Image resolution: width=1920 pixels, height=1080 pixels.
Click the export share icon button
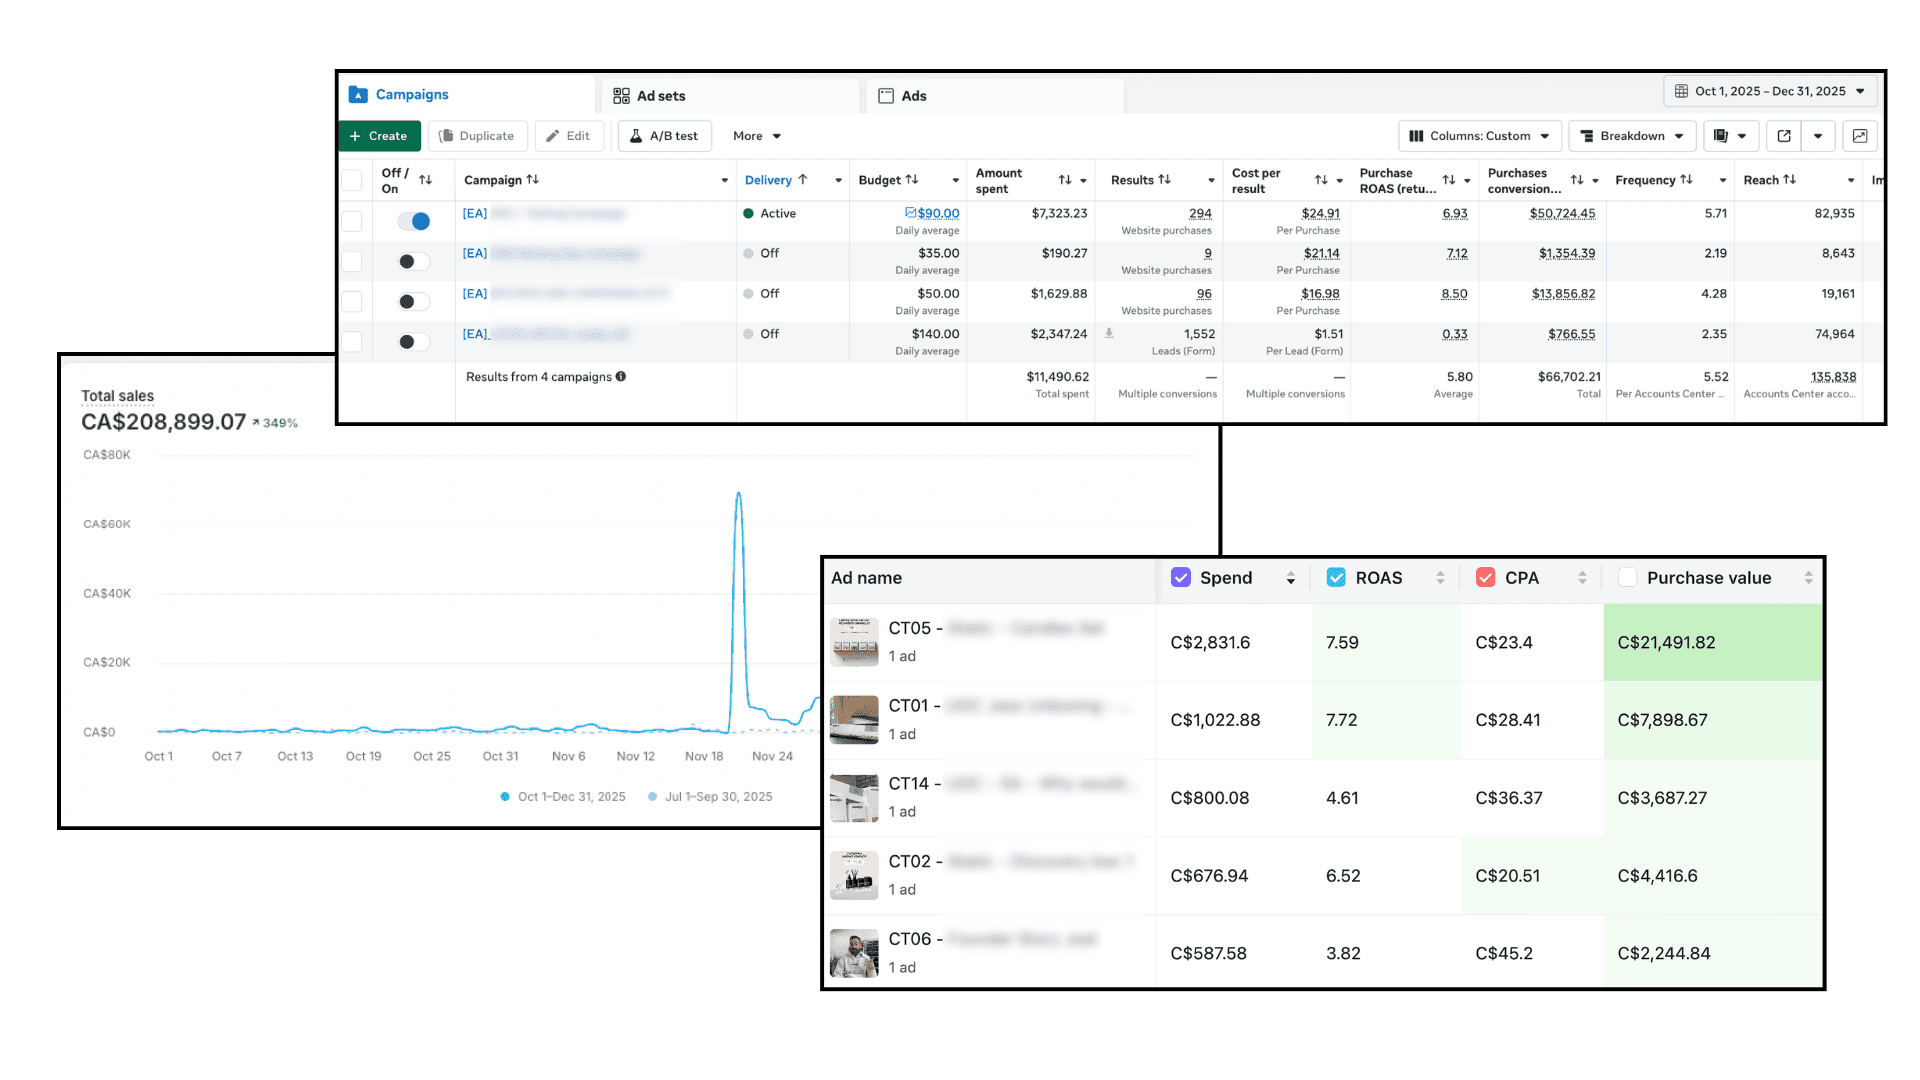(1784, 136)
